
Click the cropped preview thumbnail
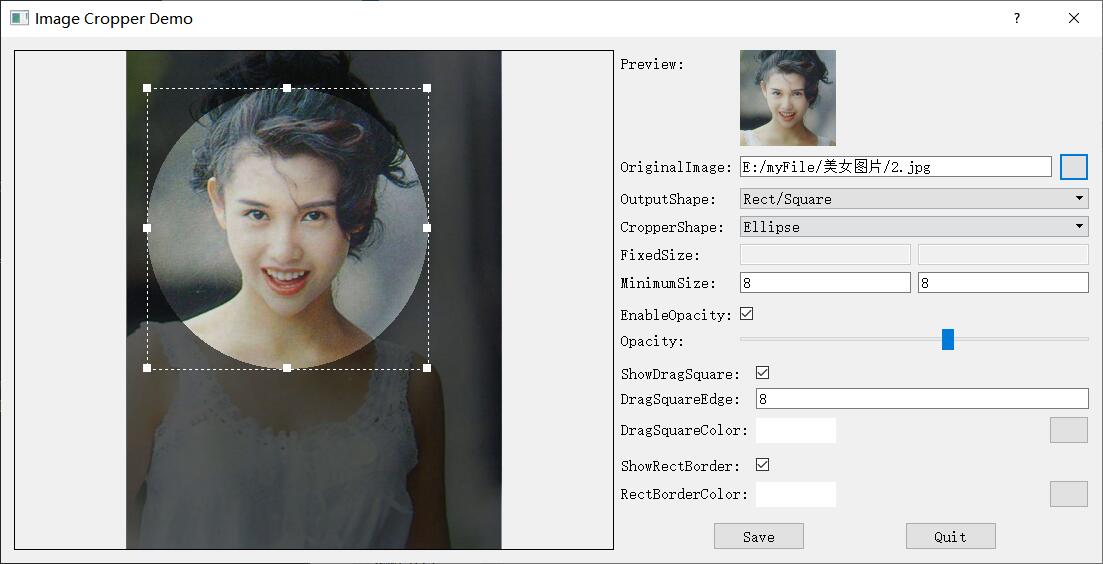(x=787, y=98)
